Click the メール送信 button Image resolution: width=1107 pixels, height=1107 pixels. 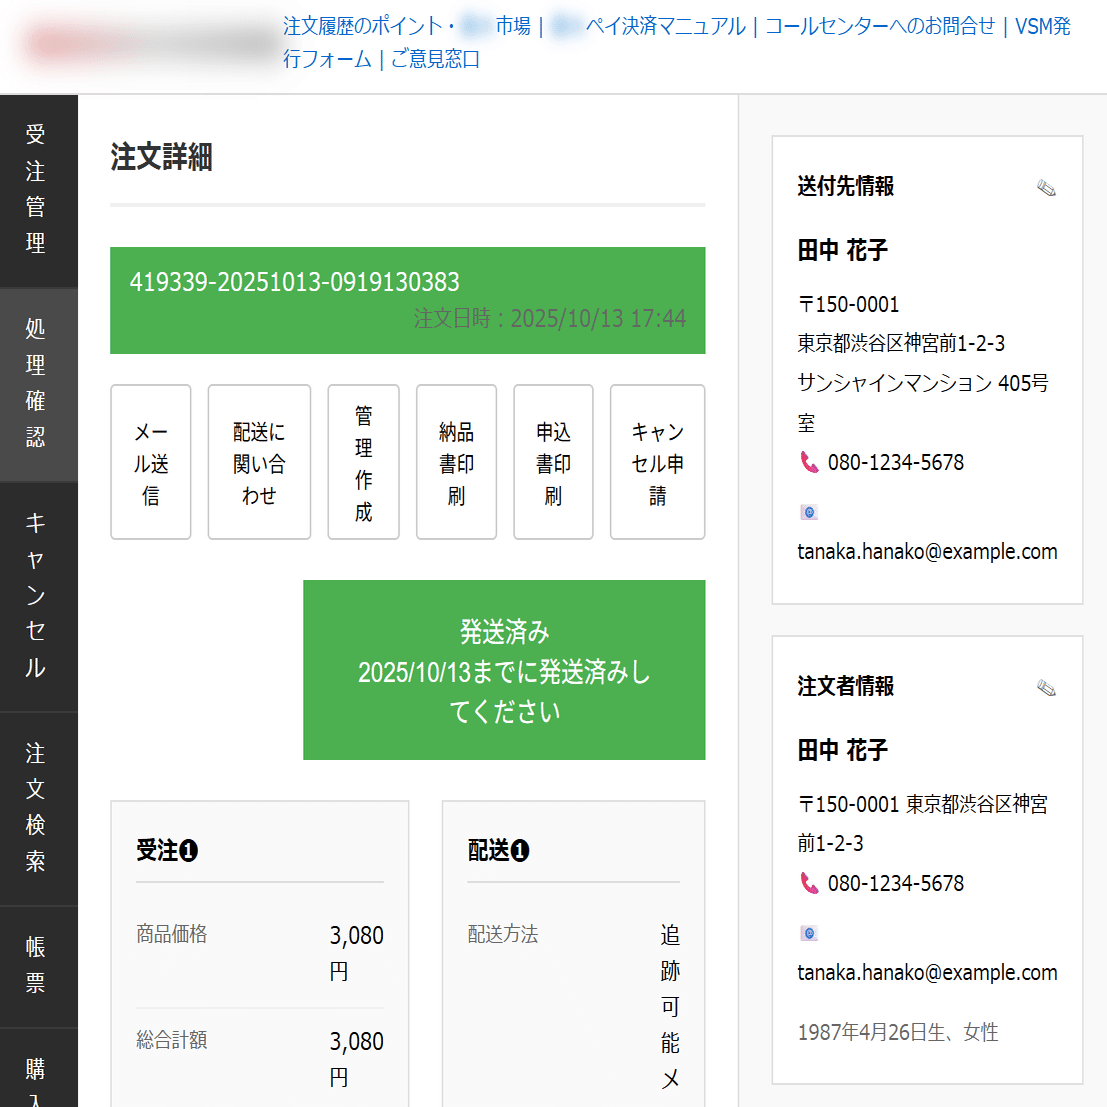150,461
